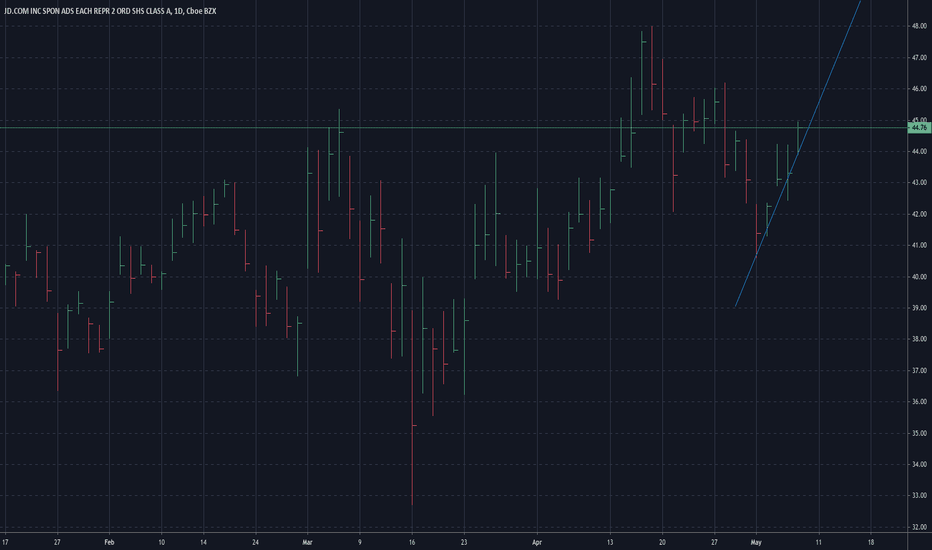This screenshot has width=932, height=550.
Task: Click the 23 date axis label
Action: pyautogui.click(x=464, y=542)
